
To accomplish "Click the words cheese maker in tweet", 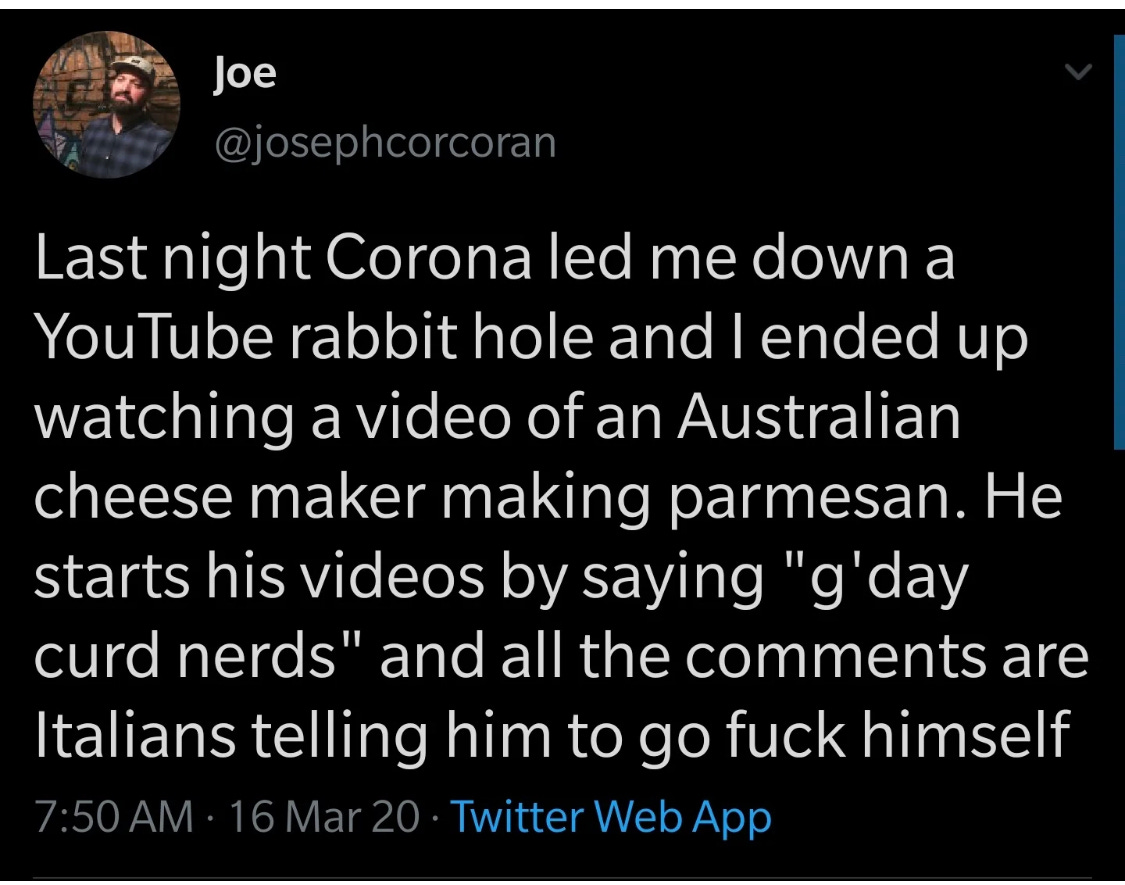I will click(230, 496).
